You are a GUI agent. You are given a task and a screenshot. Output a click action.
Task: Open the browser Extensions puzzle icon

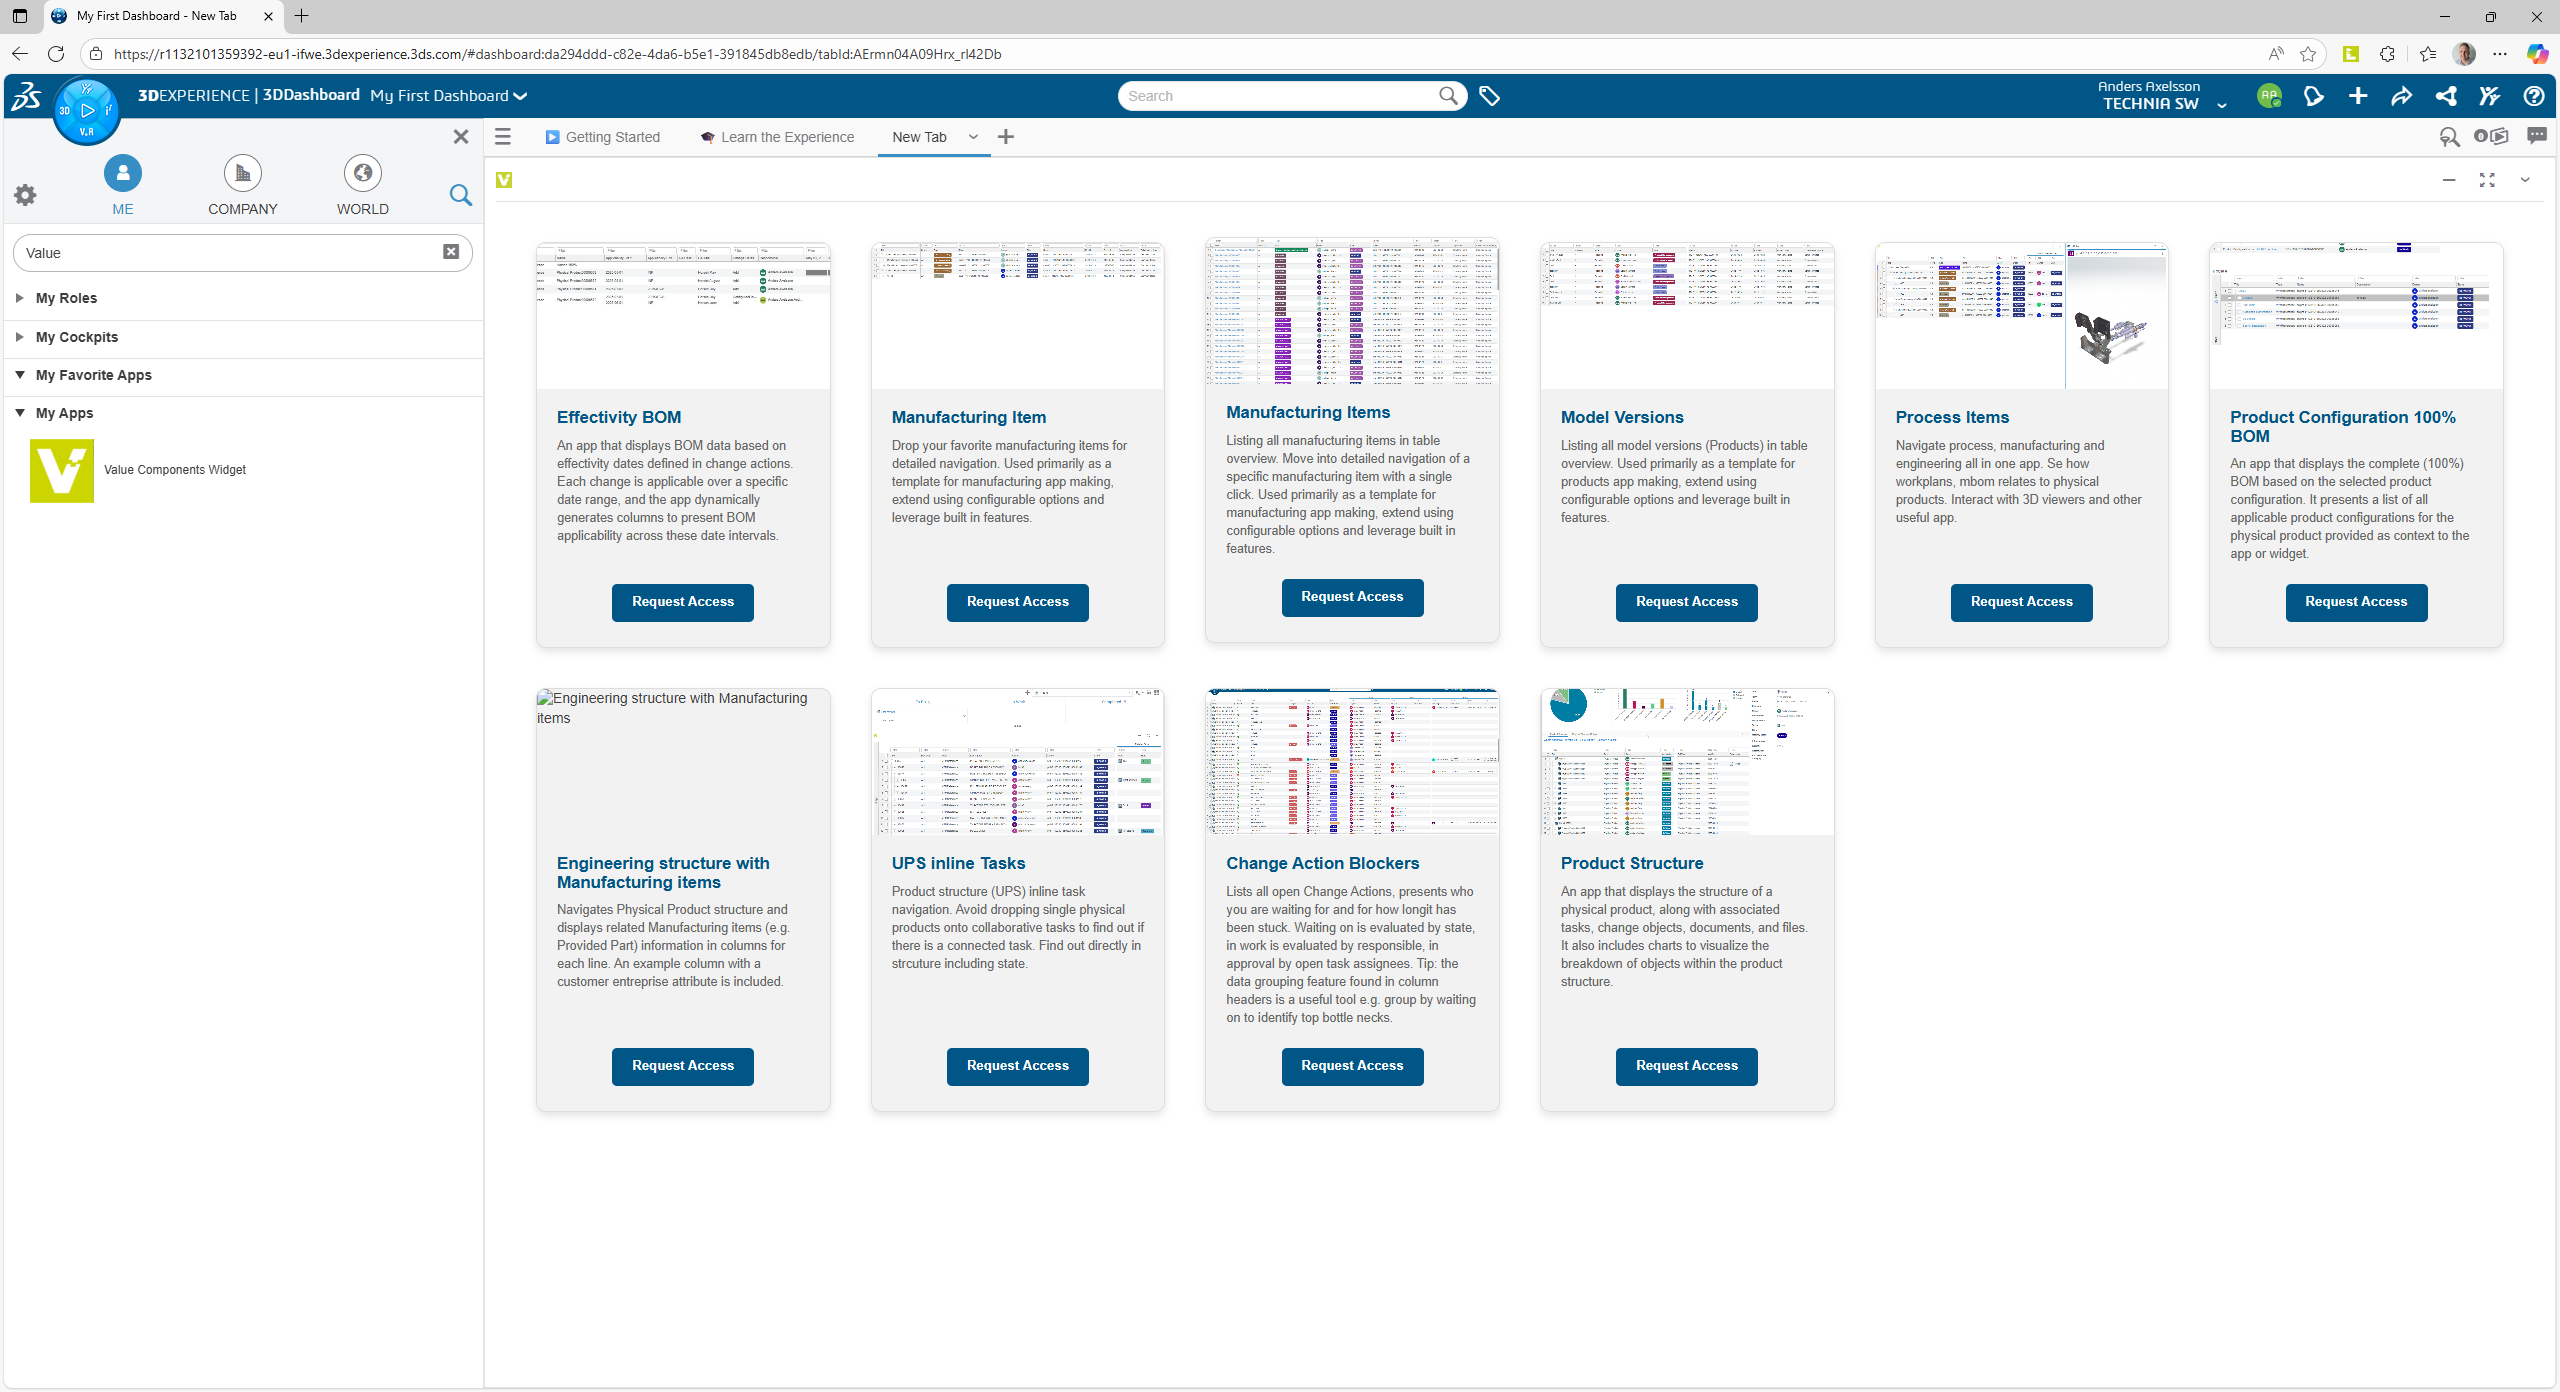(2388, 54)
